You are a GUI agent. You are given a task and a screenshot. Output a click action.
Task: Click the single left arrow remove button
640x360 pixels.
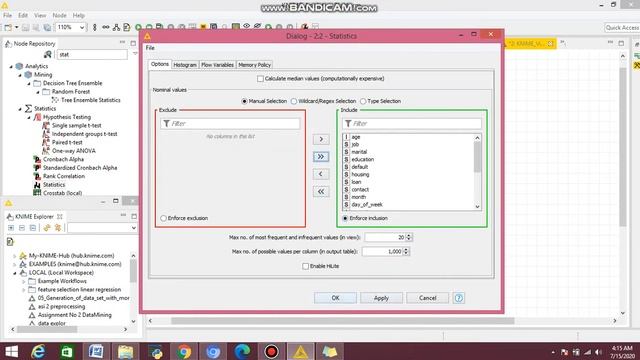pyautogui.click(x=321, y=174)
